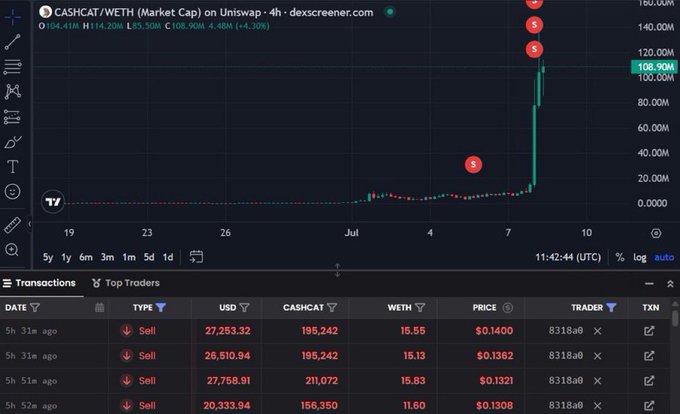680x414 pixels.
Task: Select the ruler measure tool
Action: (13, 225)
